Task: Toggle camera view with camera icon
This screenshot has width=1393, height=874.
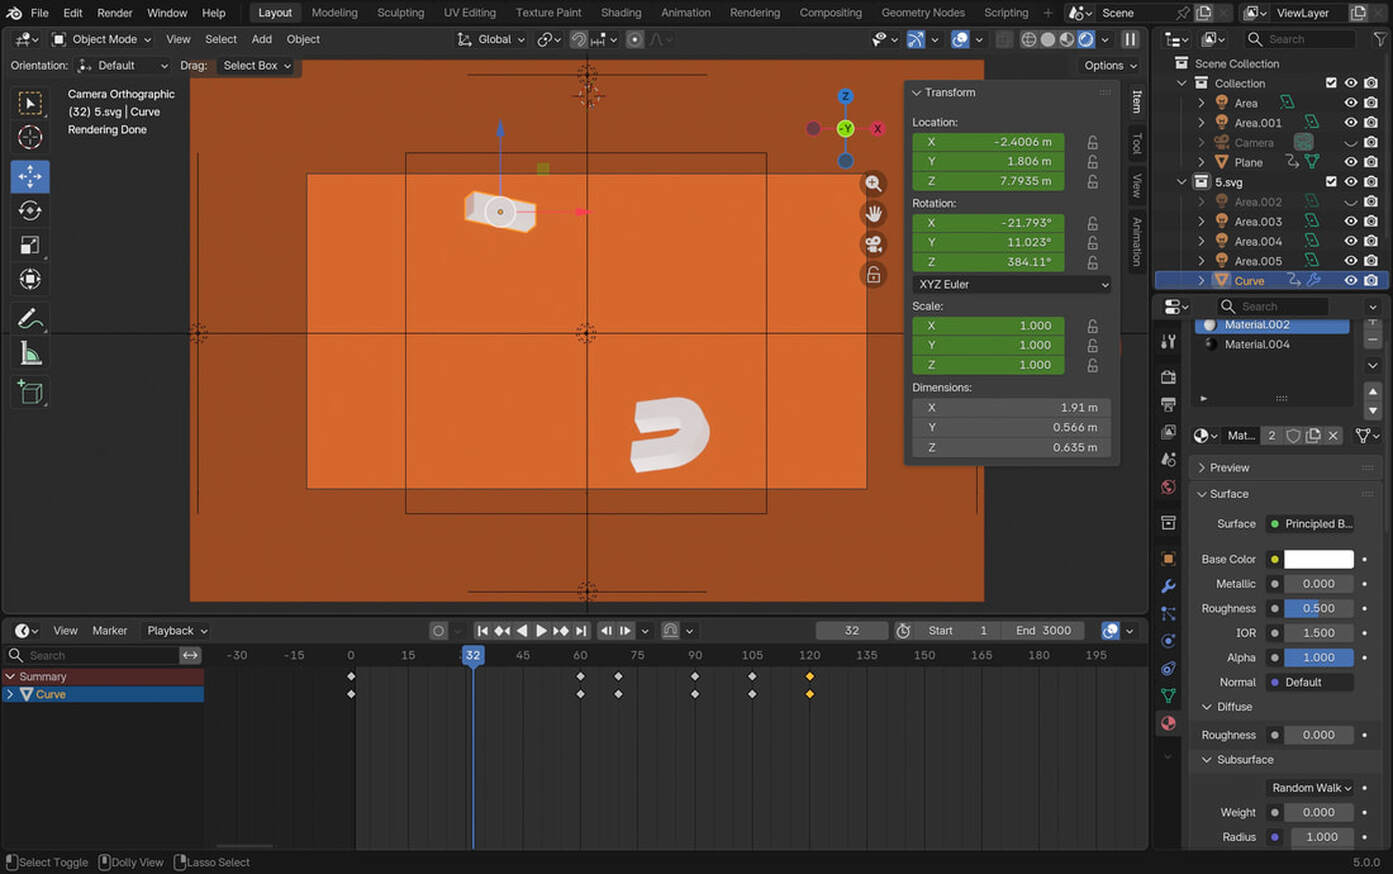Action: point(873,244)
